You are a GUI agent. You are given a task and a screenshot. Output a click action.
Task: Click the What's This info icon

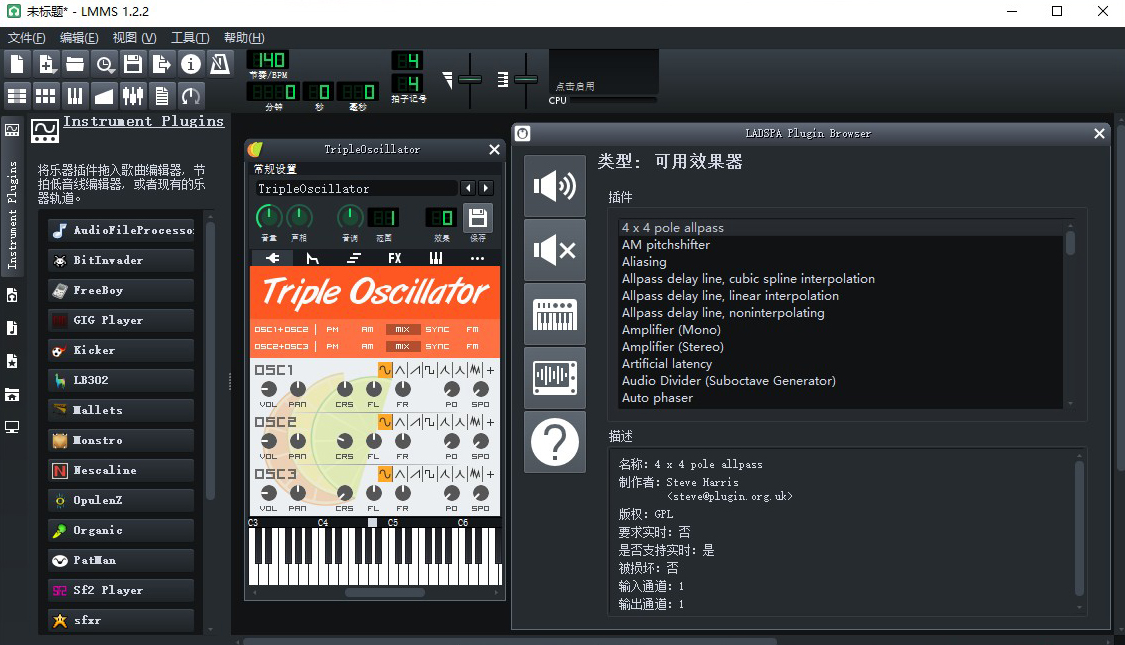point(191,65)
